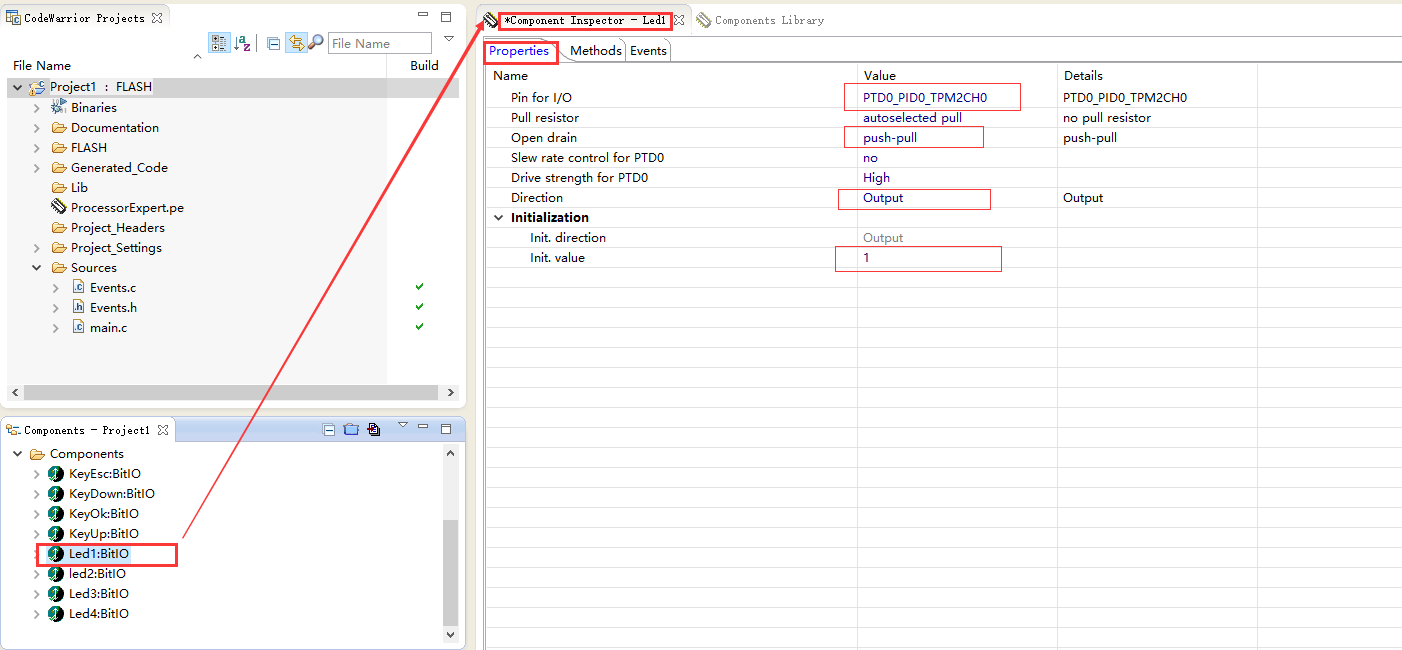Click the Details column header in inspector
The width and height of the screenshot is (1402, 650).
click(1083, 75)
